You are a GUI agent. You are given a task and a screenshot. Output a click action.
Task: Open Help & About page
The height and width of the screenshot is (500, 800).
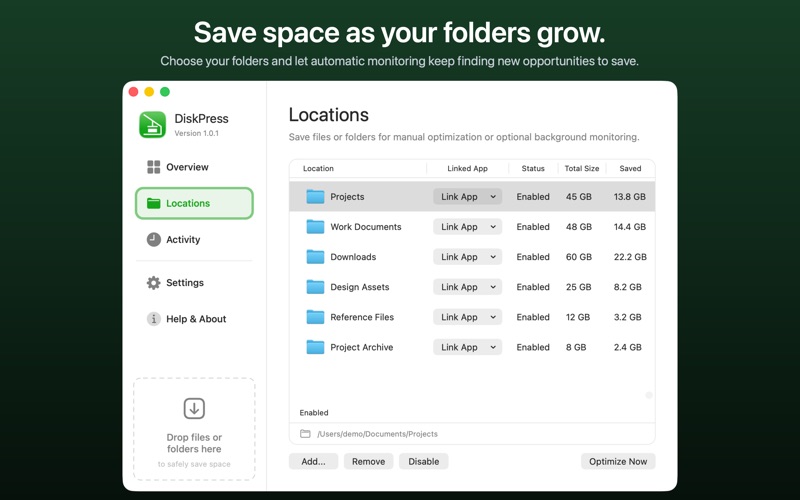pos(194,319)
